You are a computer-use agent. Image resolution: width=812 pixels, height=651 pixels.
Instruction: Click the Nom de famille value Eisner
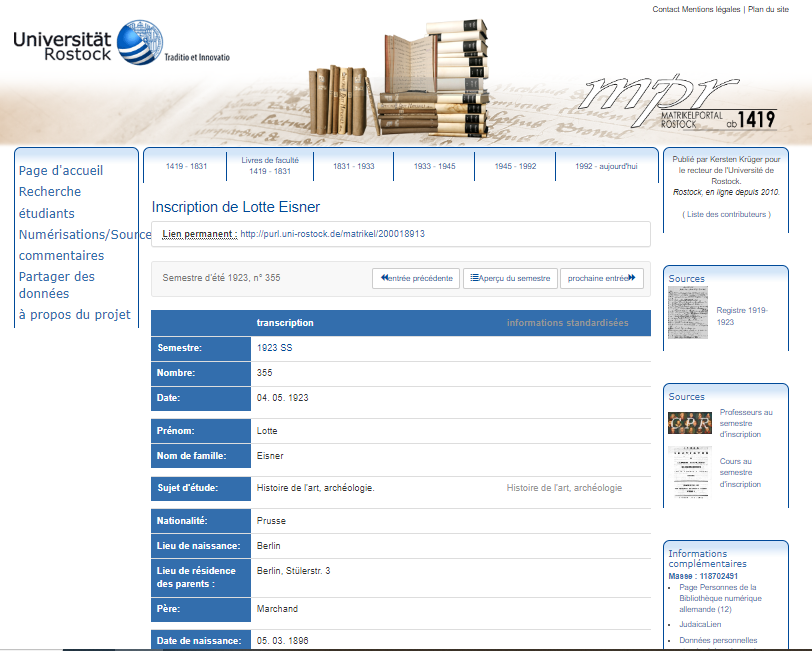(270, 456)
